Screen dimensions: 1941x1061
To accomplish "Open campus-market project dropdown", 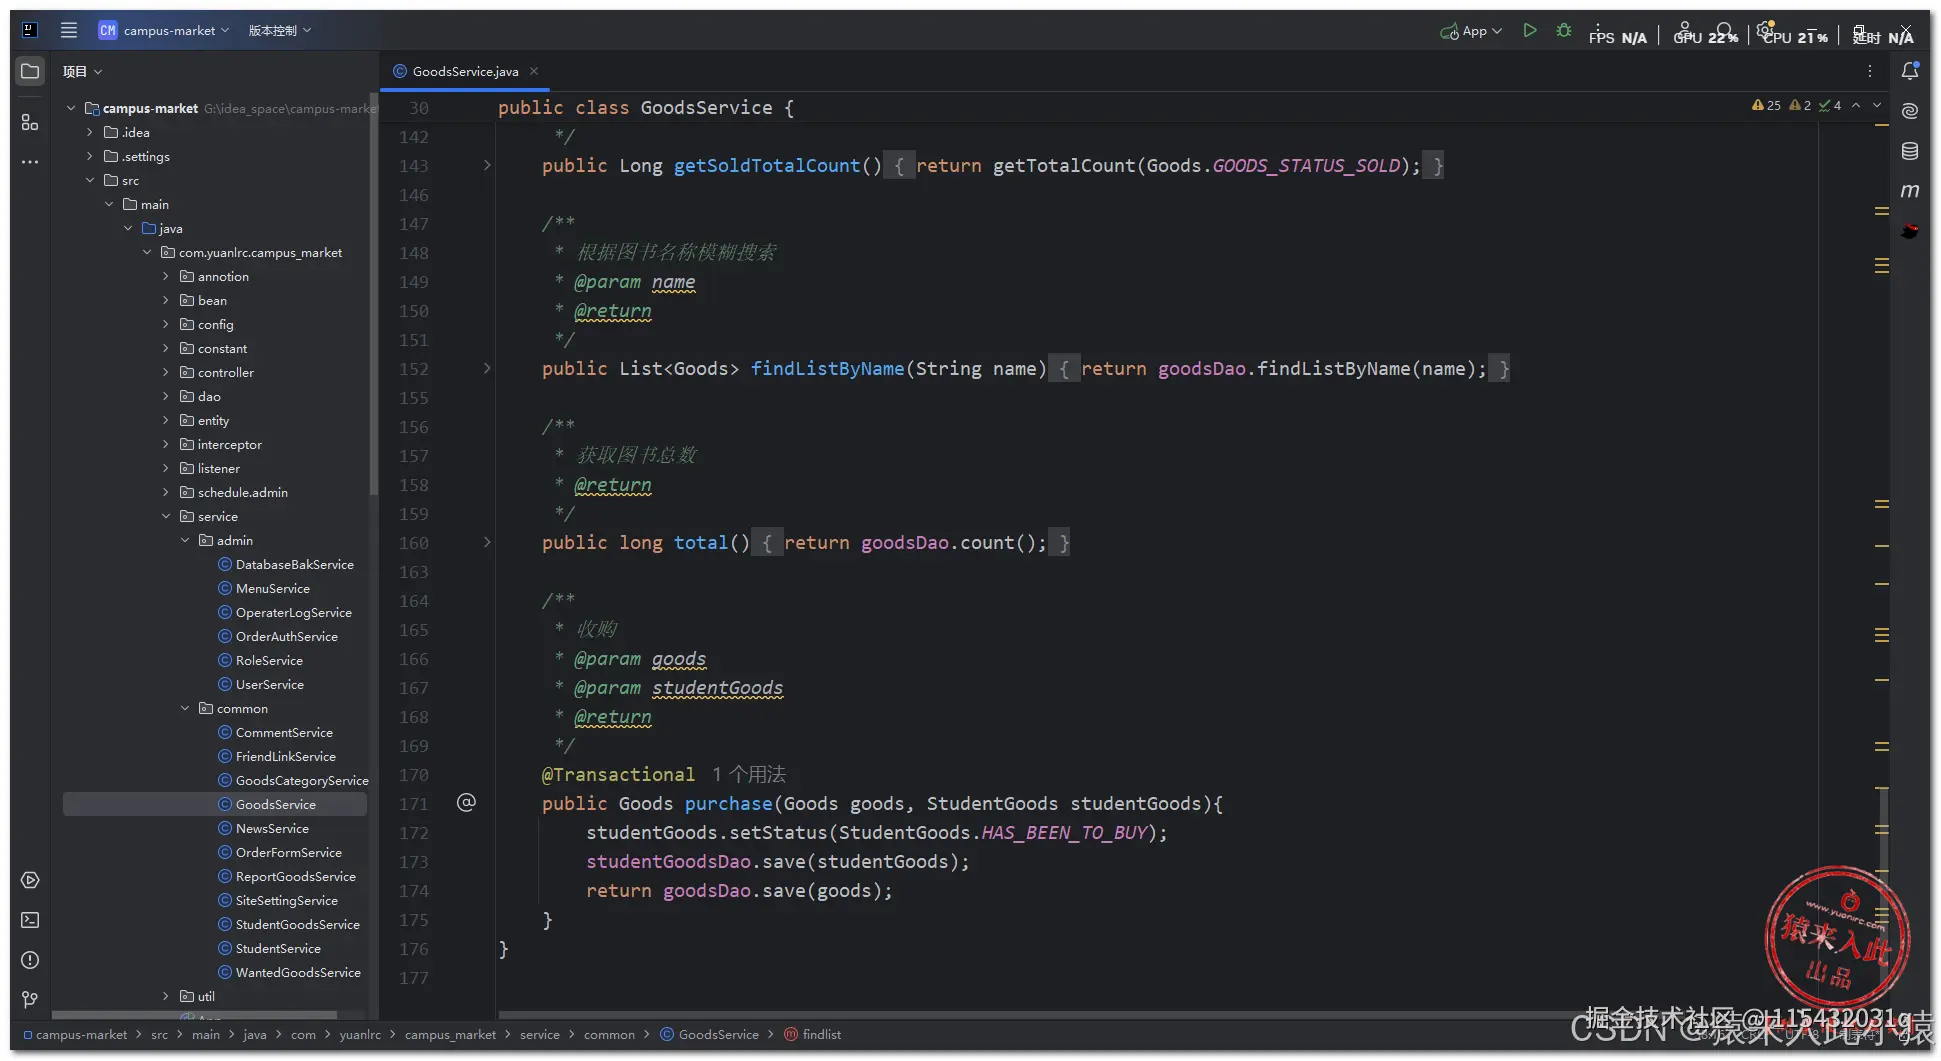I will [x=165, y=30].
